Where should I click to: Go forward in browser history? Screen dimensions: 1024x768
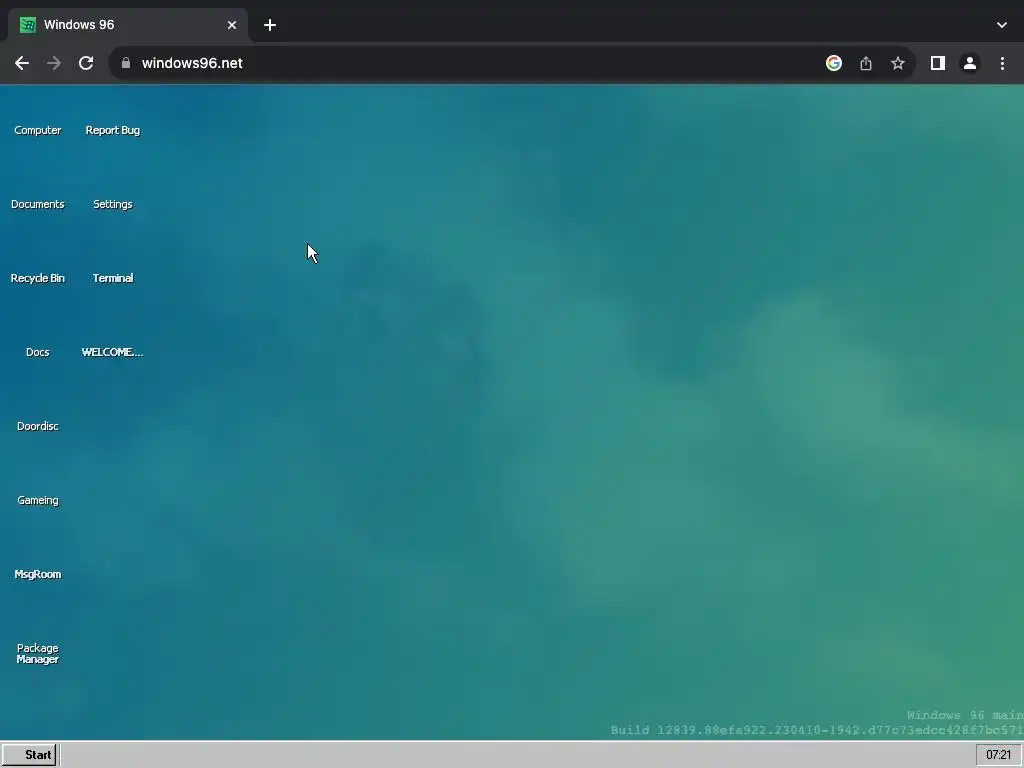click(x=54, y=63)
